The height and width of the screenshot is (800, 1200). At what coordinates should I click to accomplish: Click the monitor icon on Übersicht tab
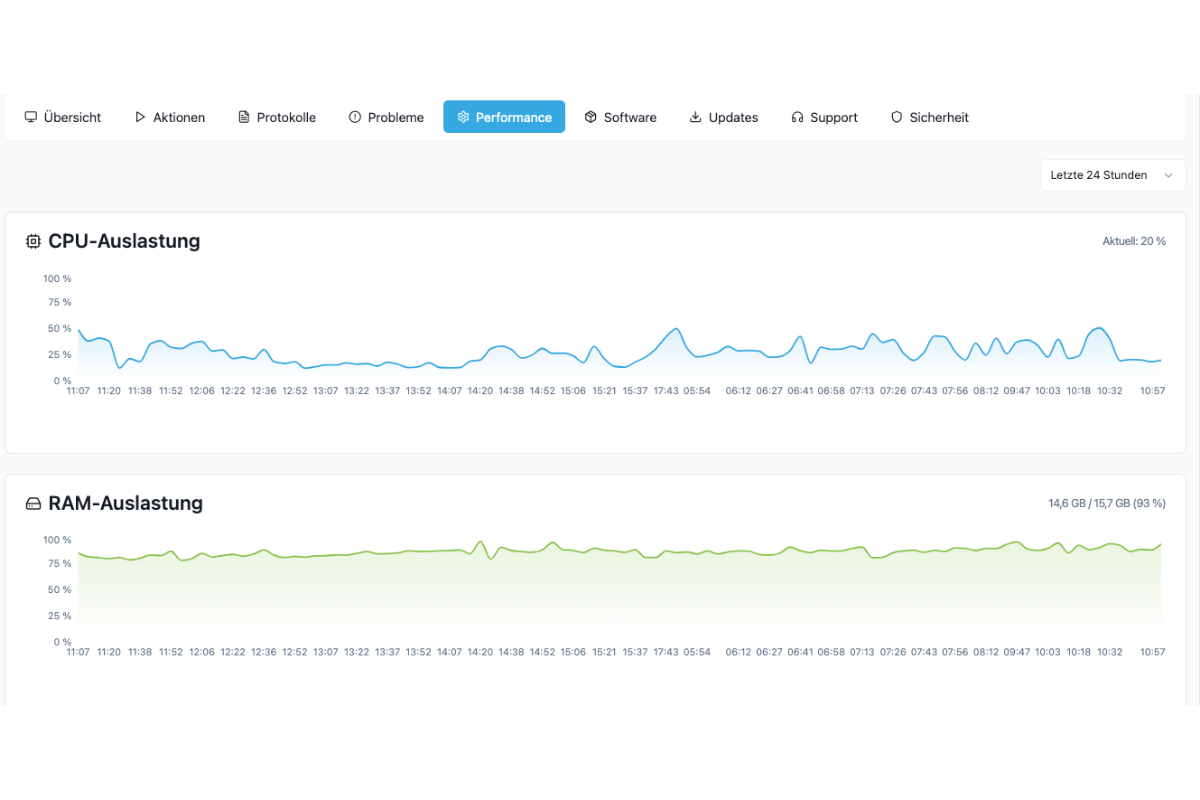(x=31, y=117)
